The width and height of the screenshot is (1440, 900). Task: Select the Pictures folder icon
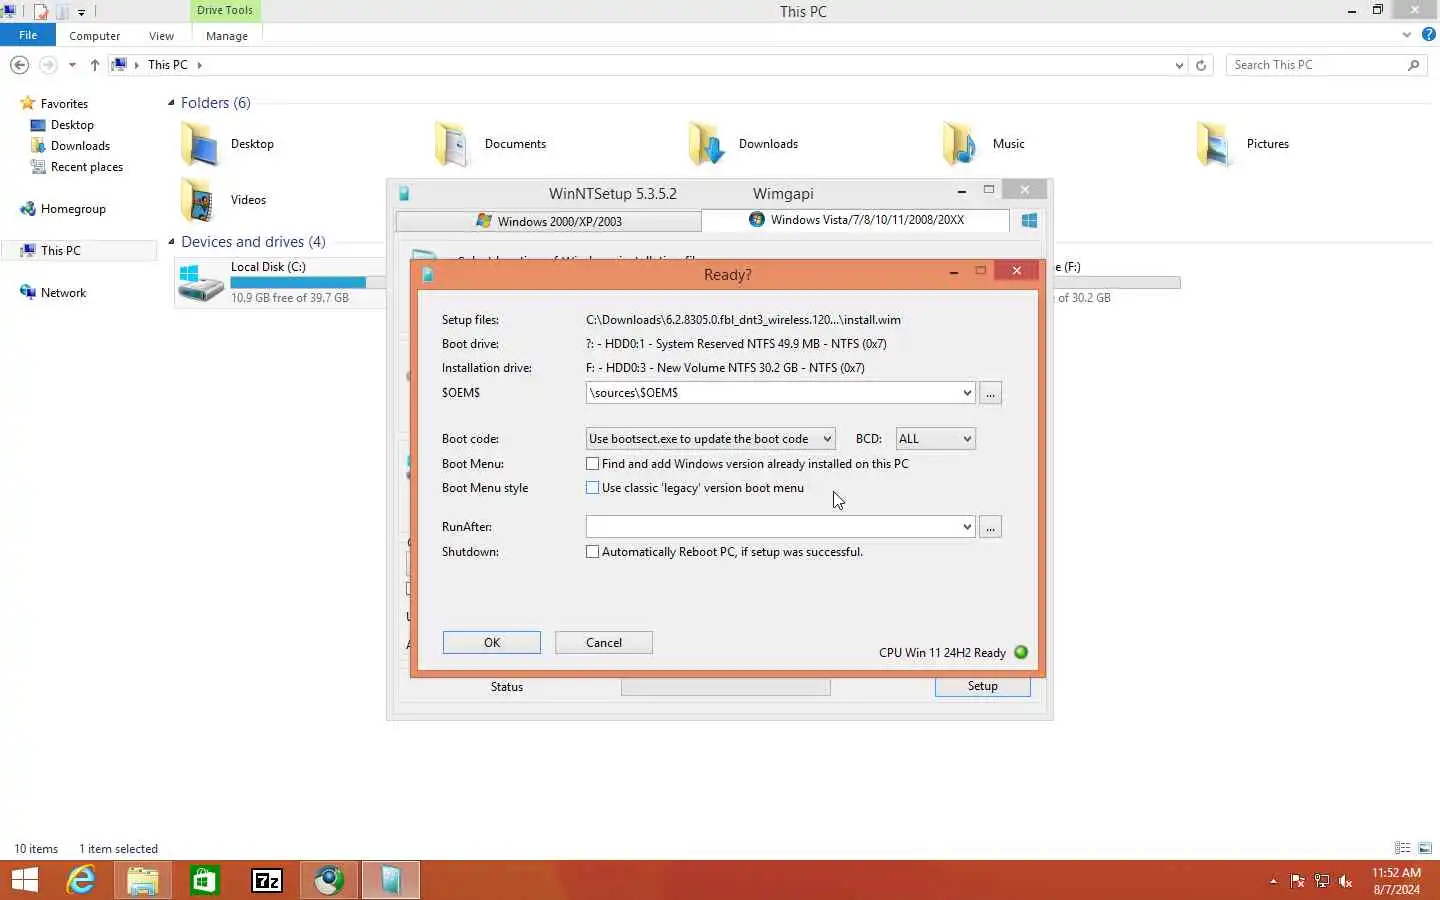1215,144
